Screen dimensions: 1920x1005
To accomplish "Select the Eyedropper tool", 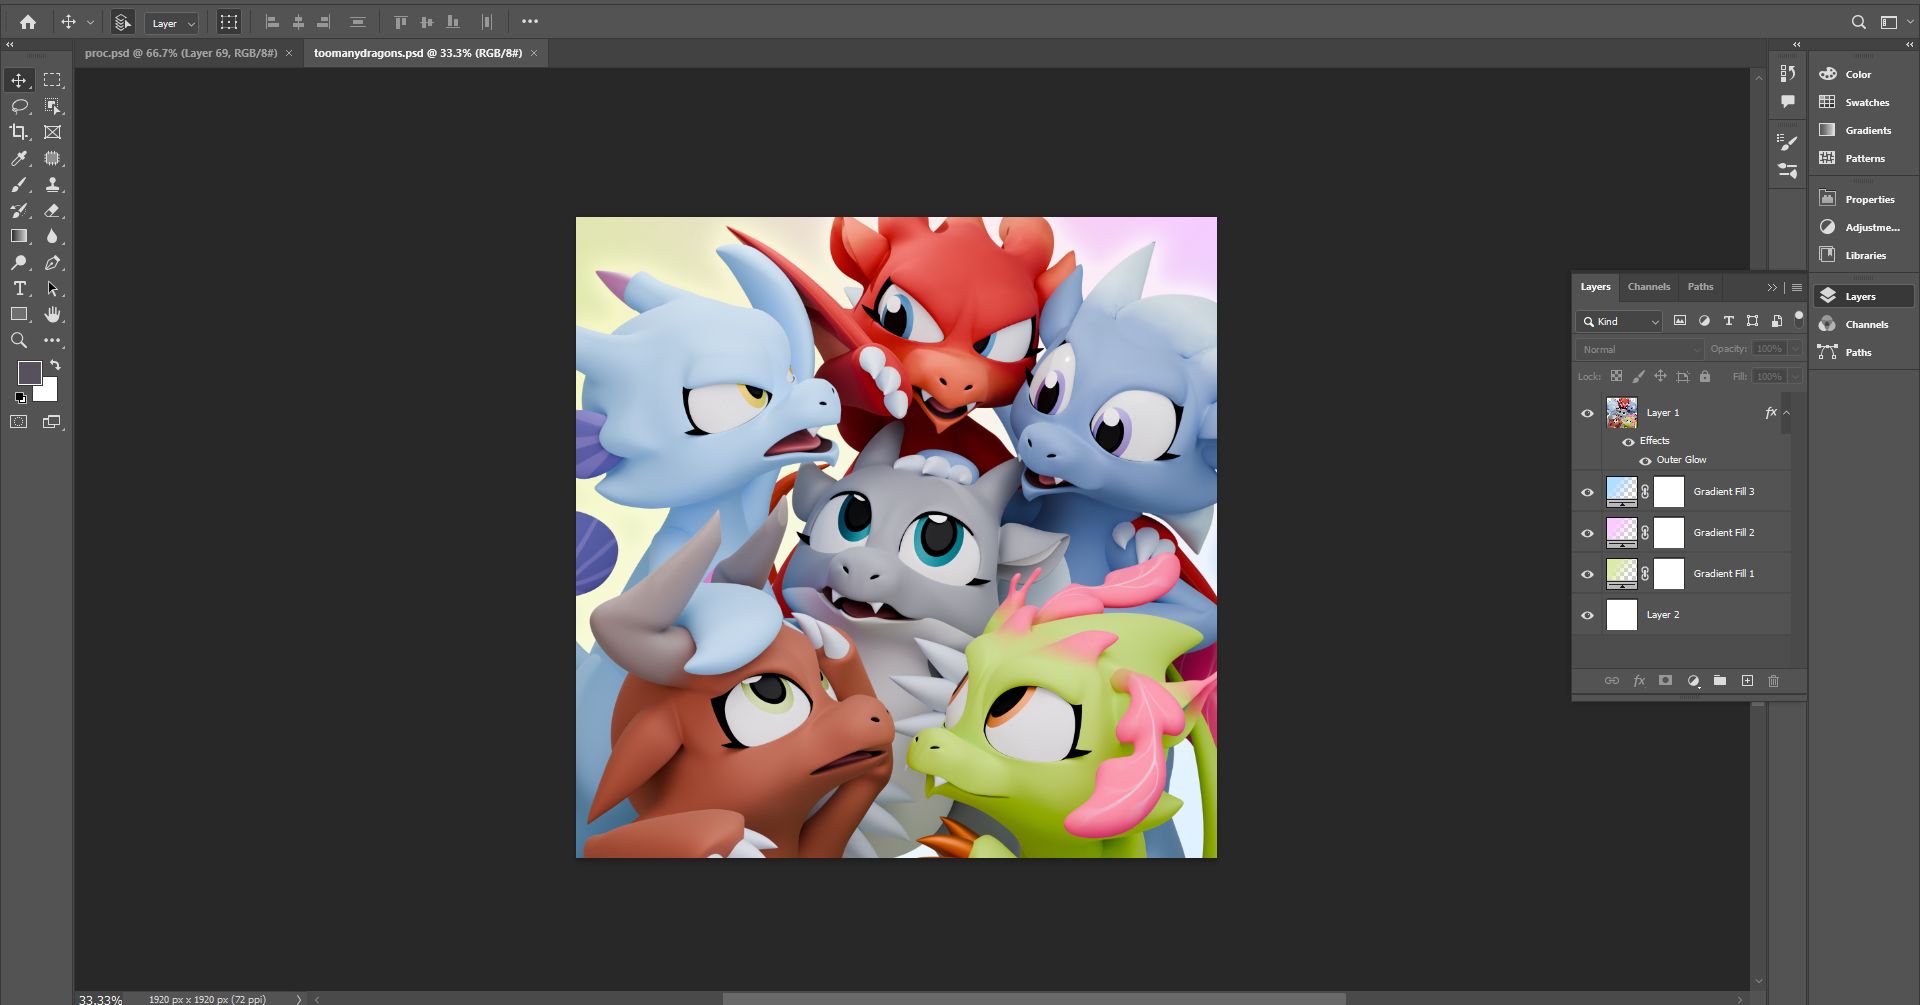I will (x=19, y=158).
